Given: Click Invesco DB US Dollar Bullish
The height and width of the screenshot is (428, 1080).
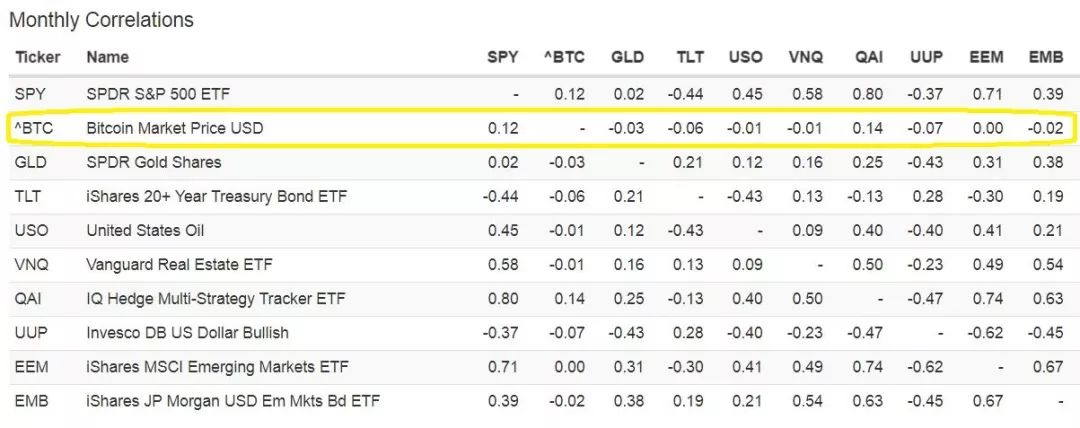Looking at the screenshot, I should 187,333.
